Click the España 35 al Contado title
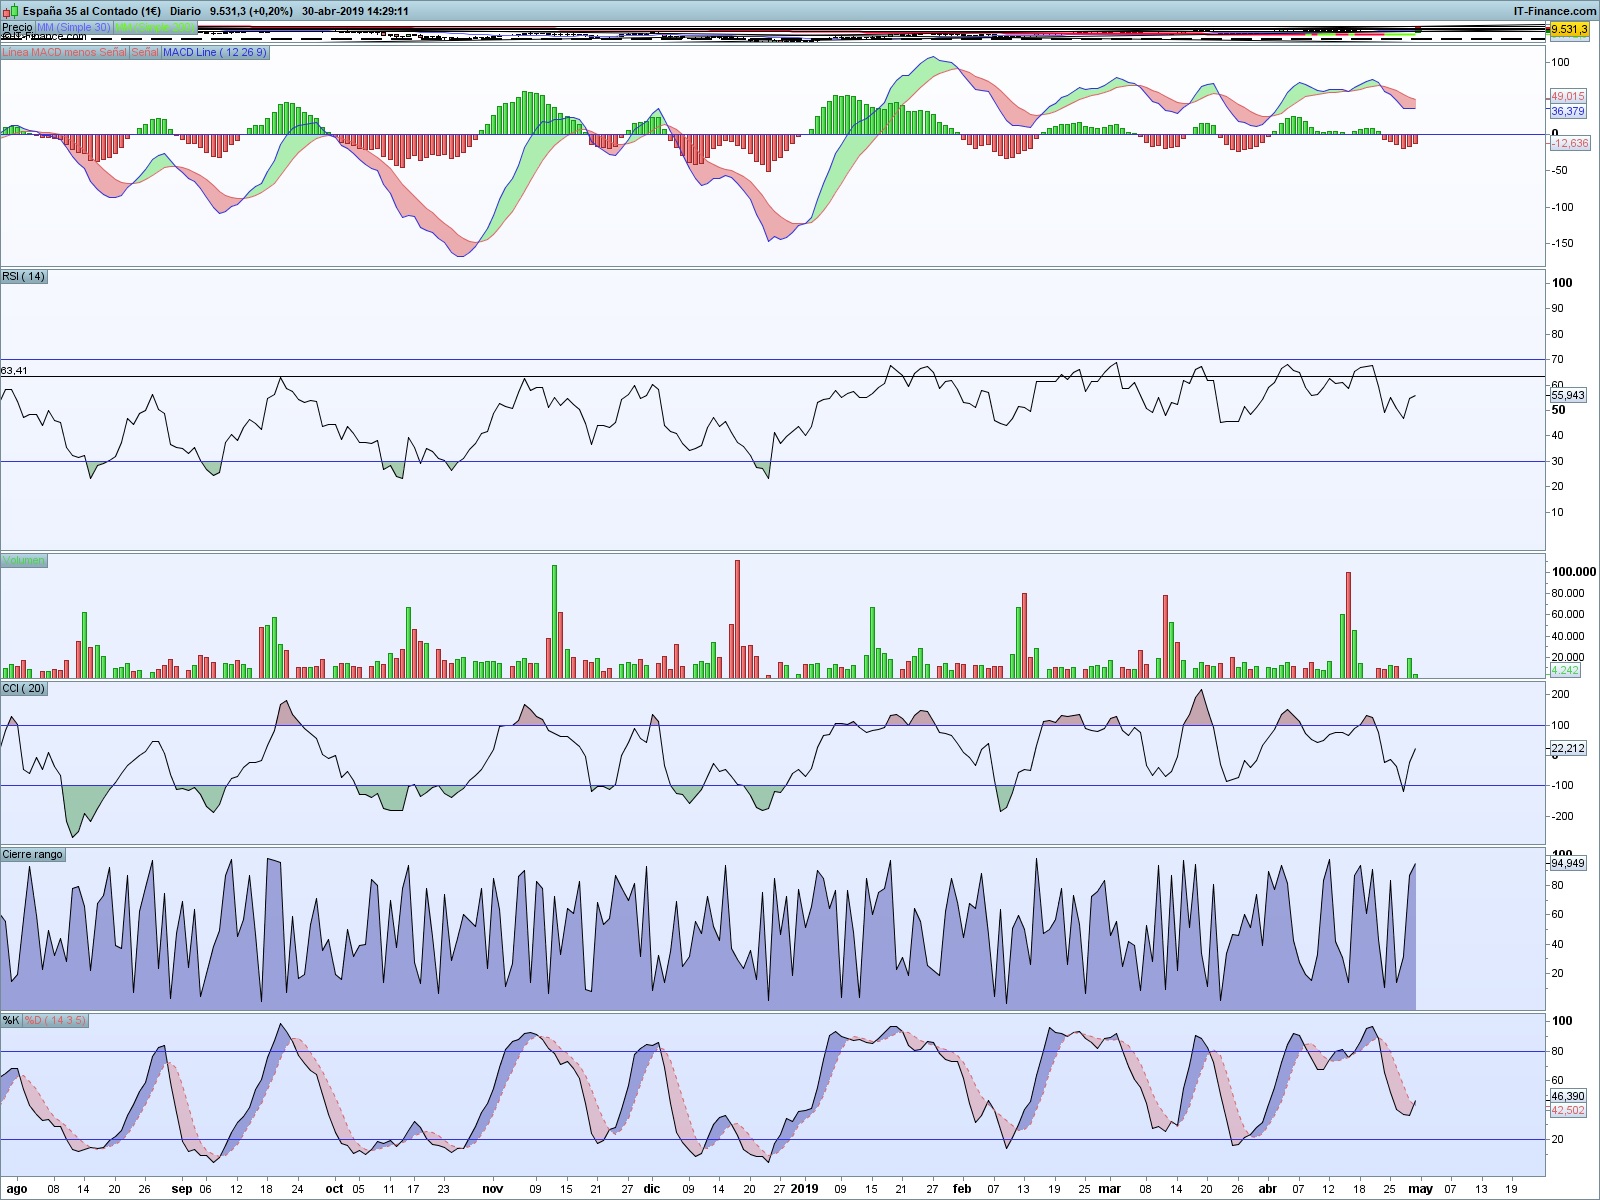1600x1200 pixels. pos(92,11)
